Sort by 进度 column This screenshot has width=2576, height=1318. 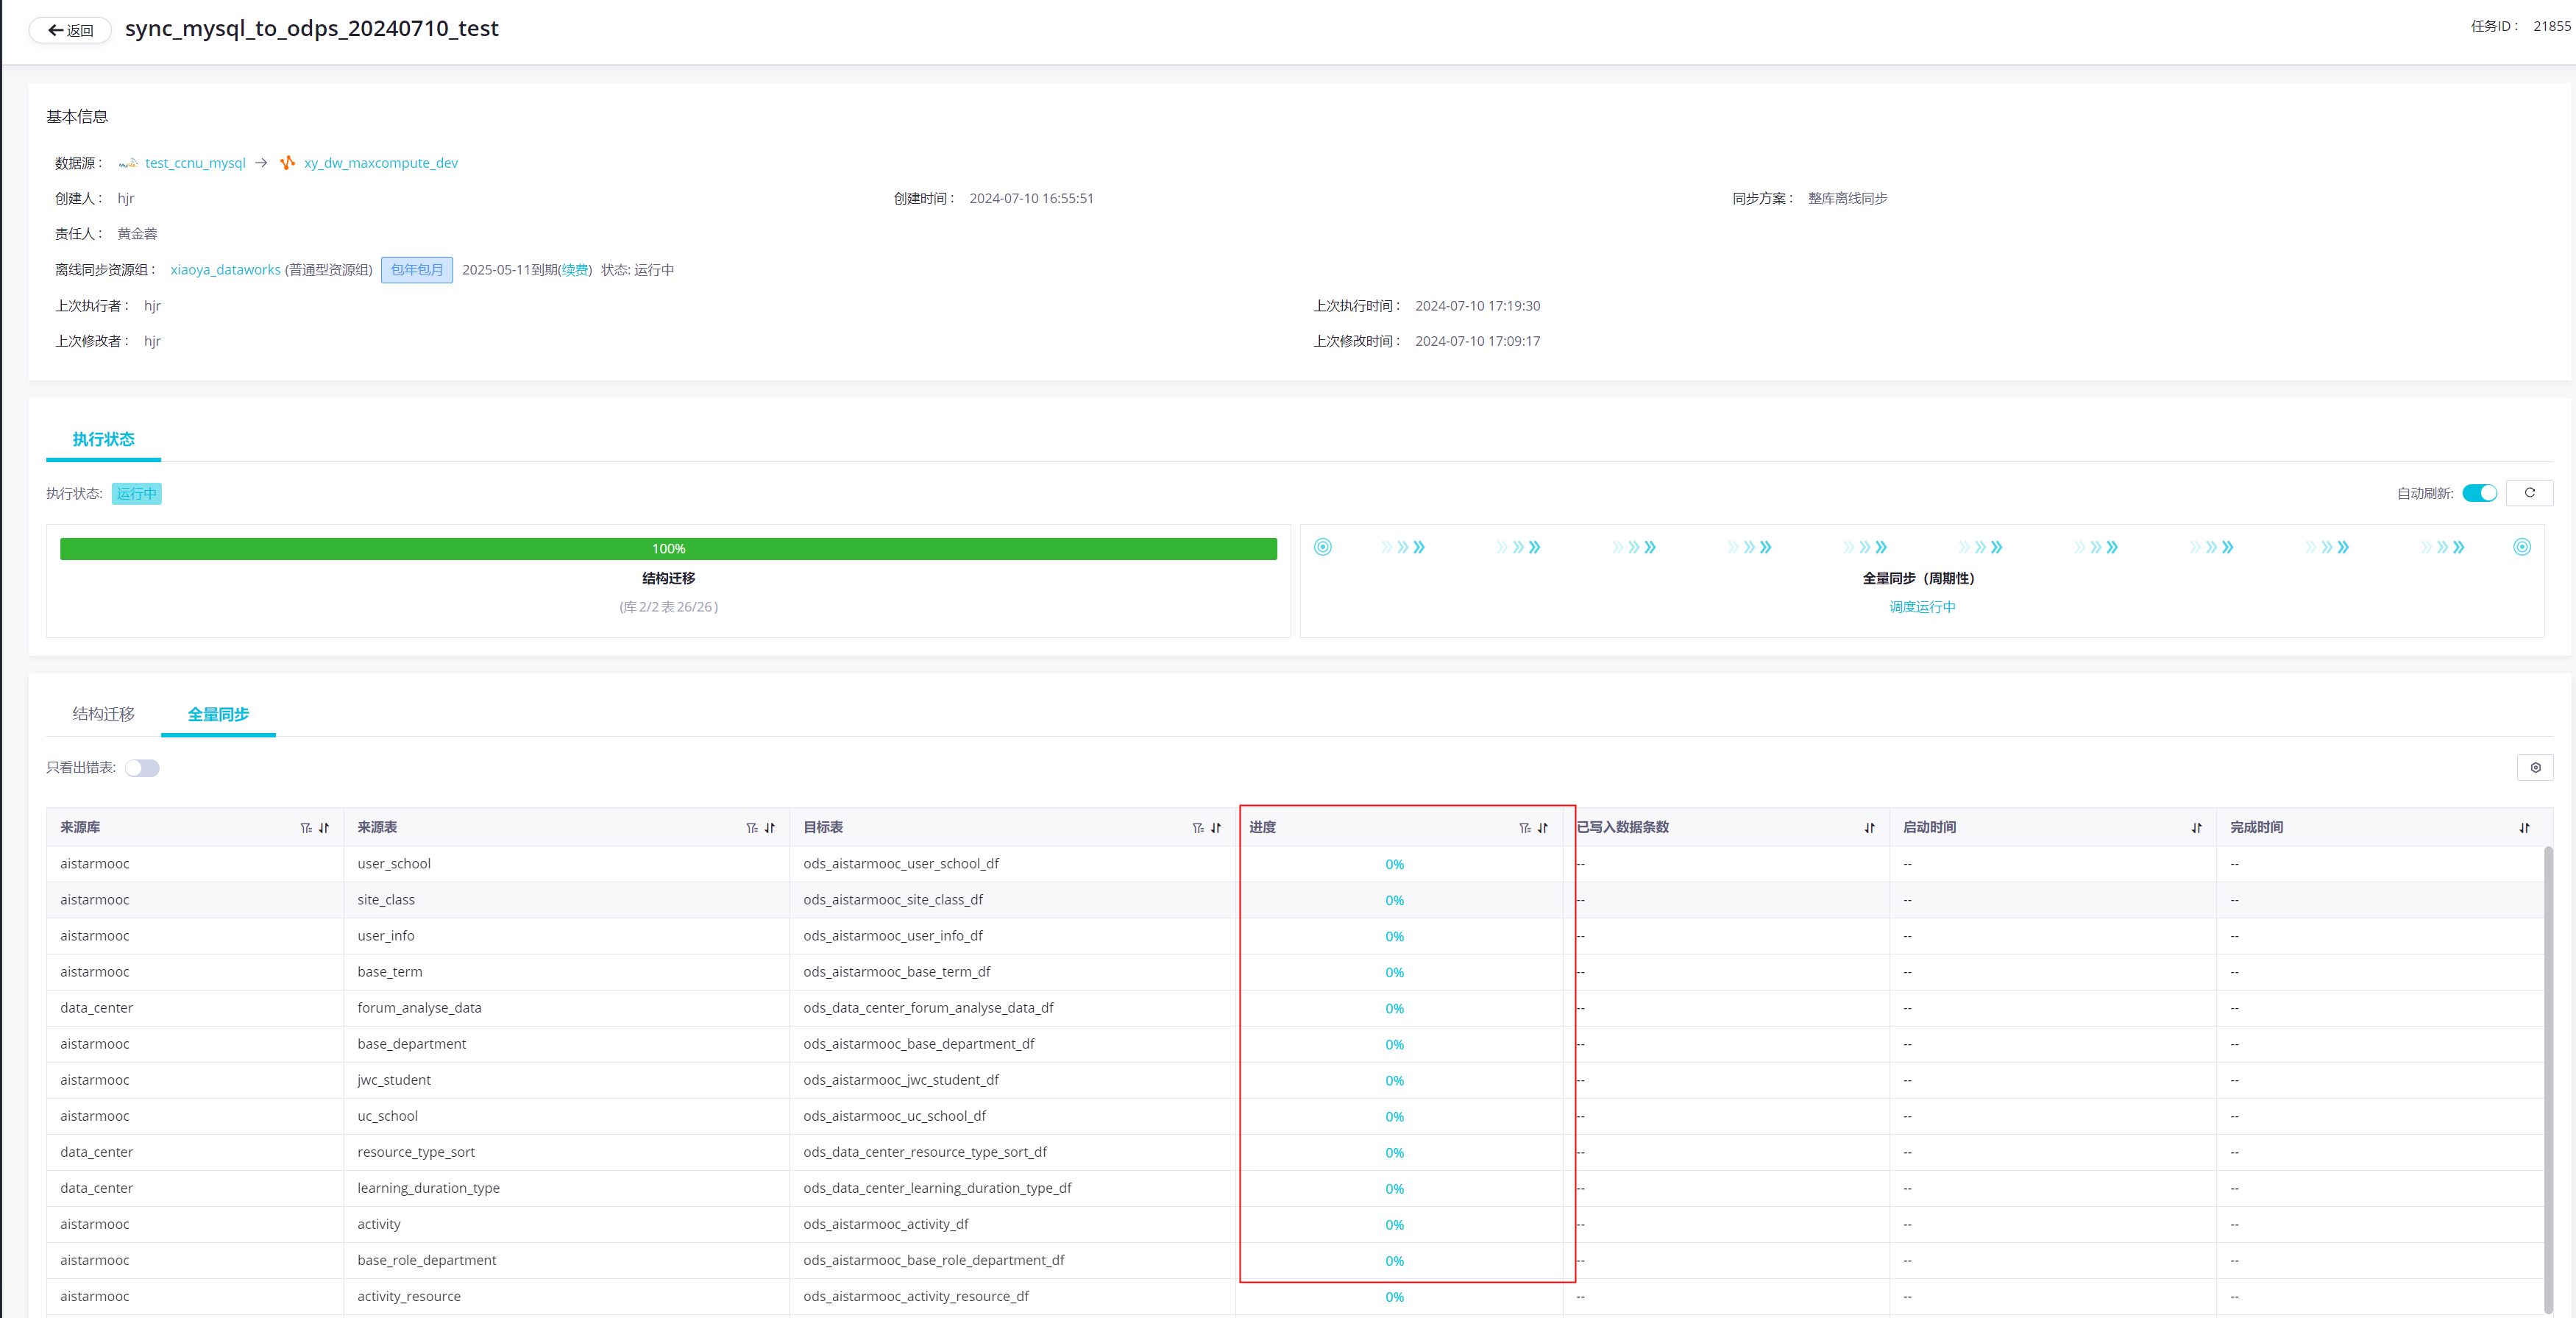pyautogui.click(x=1543, y=828)
